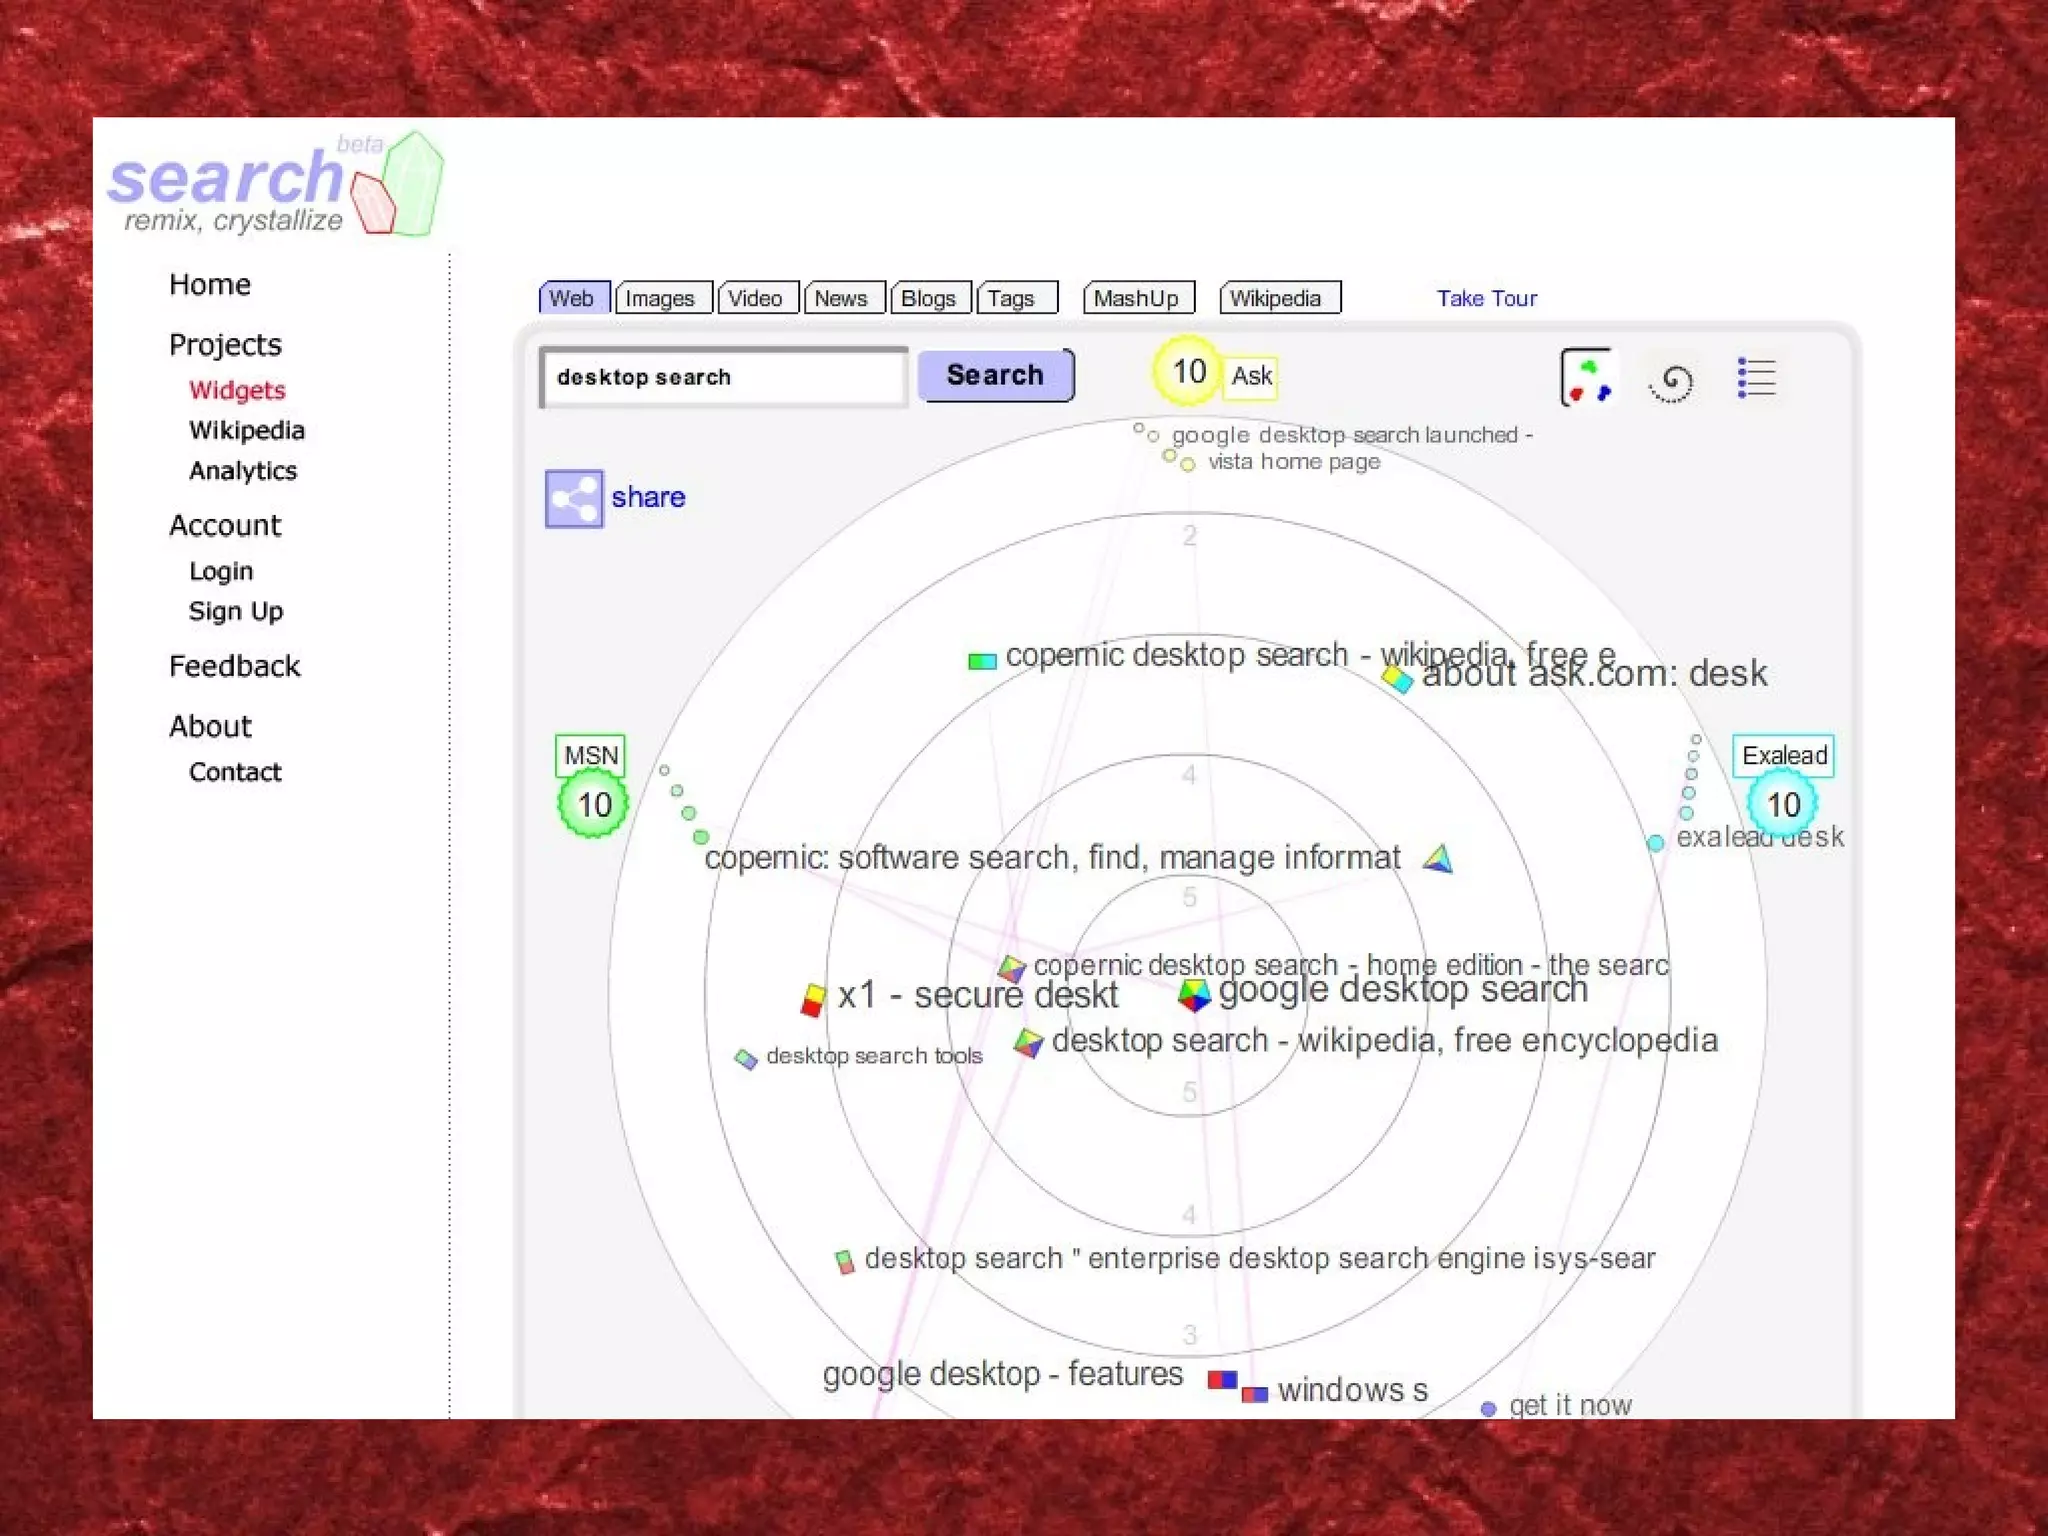Click the green MSN result count circle
Viewport: 2048px width, 1536px height.
594,805
